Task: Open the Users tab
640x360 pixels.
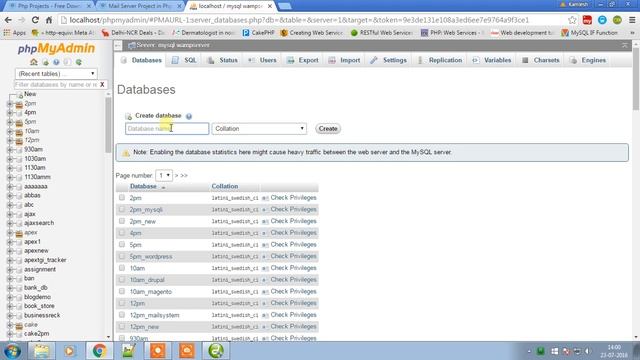Action: pos(262,60)
